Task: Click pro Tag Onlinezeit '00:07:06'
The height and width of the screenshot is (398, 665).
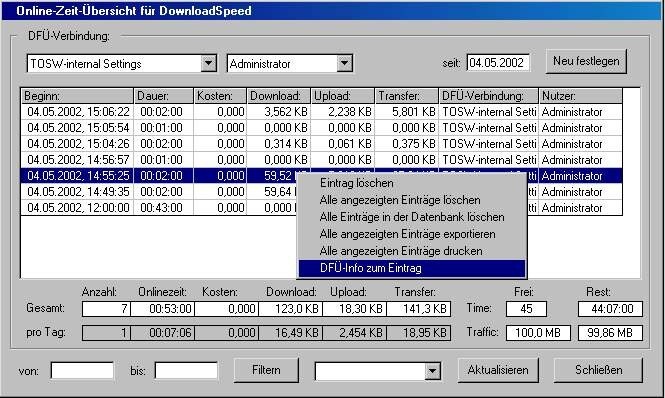Action: click(162, 333)
